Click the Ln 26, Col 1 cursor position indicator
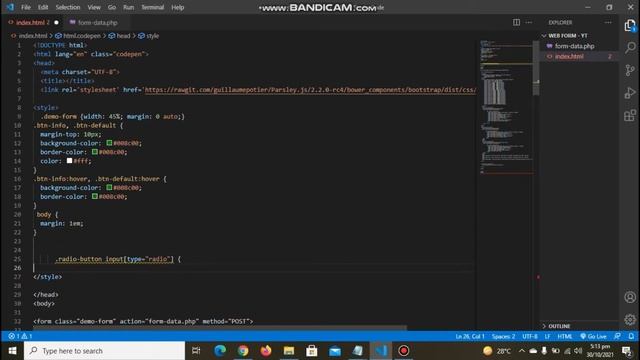 pos(469,336)
